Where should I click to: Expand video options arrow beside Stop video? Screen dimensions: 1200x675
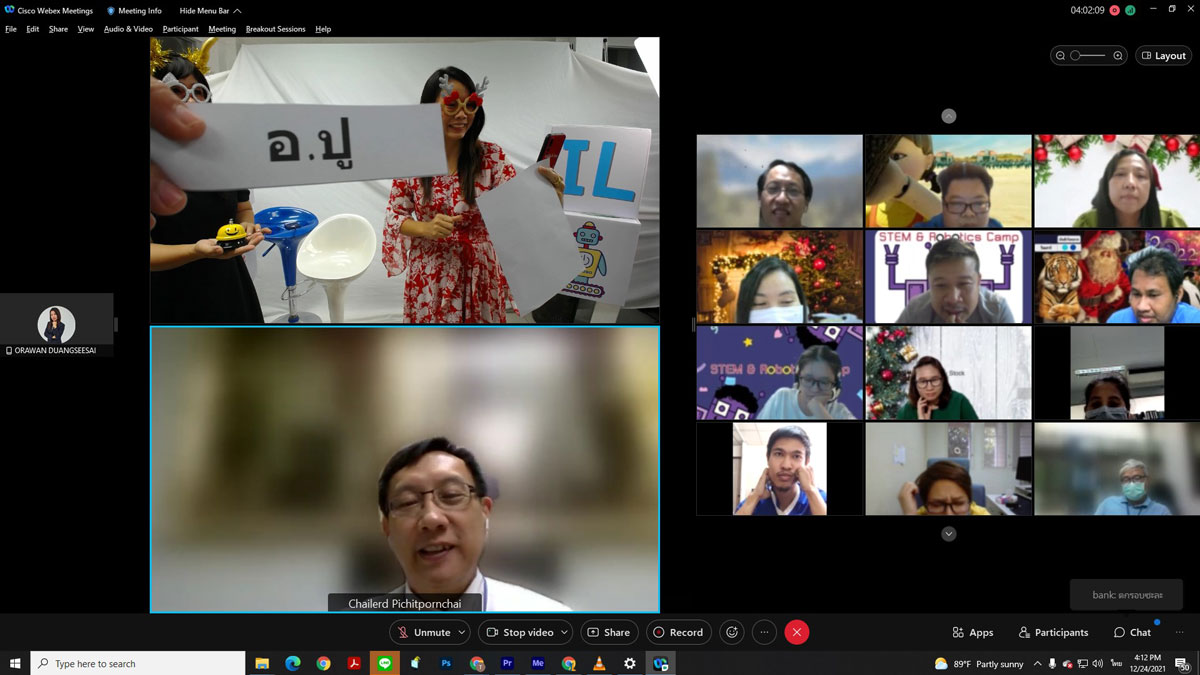pos(564,632)
